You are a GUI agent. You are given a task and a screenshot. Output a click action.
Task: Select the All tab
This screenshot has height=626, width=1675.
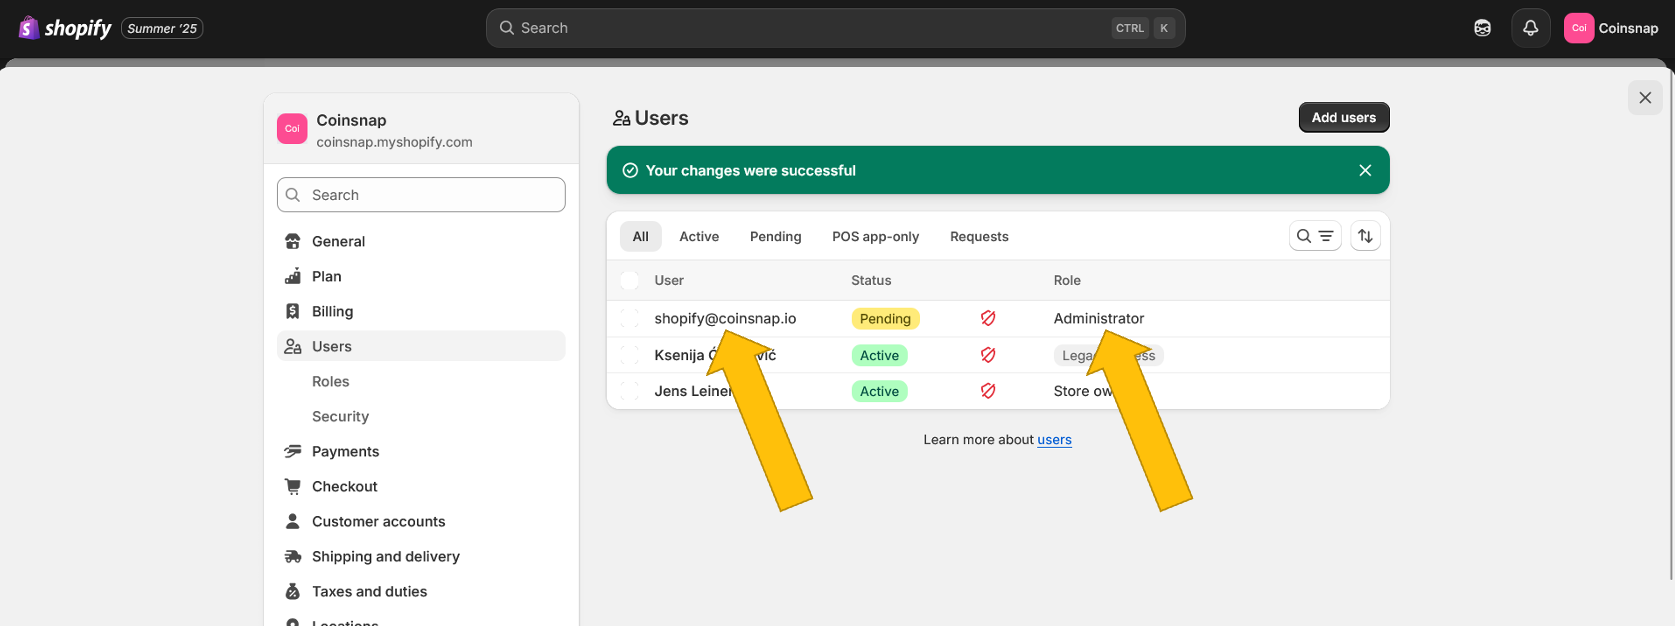(641, 236)
